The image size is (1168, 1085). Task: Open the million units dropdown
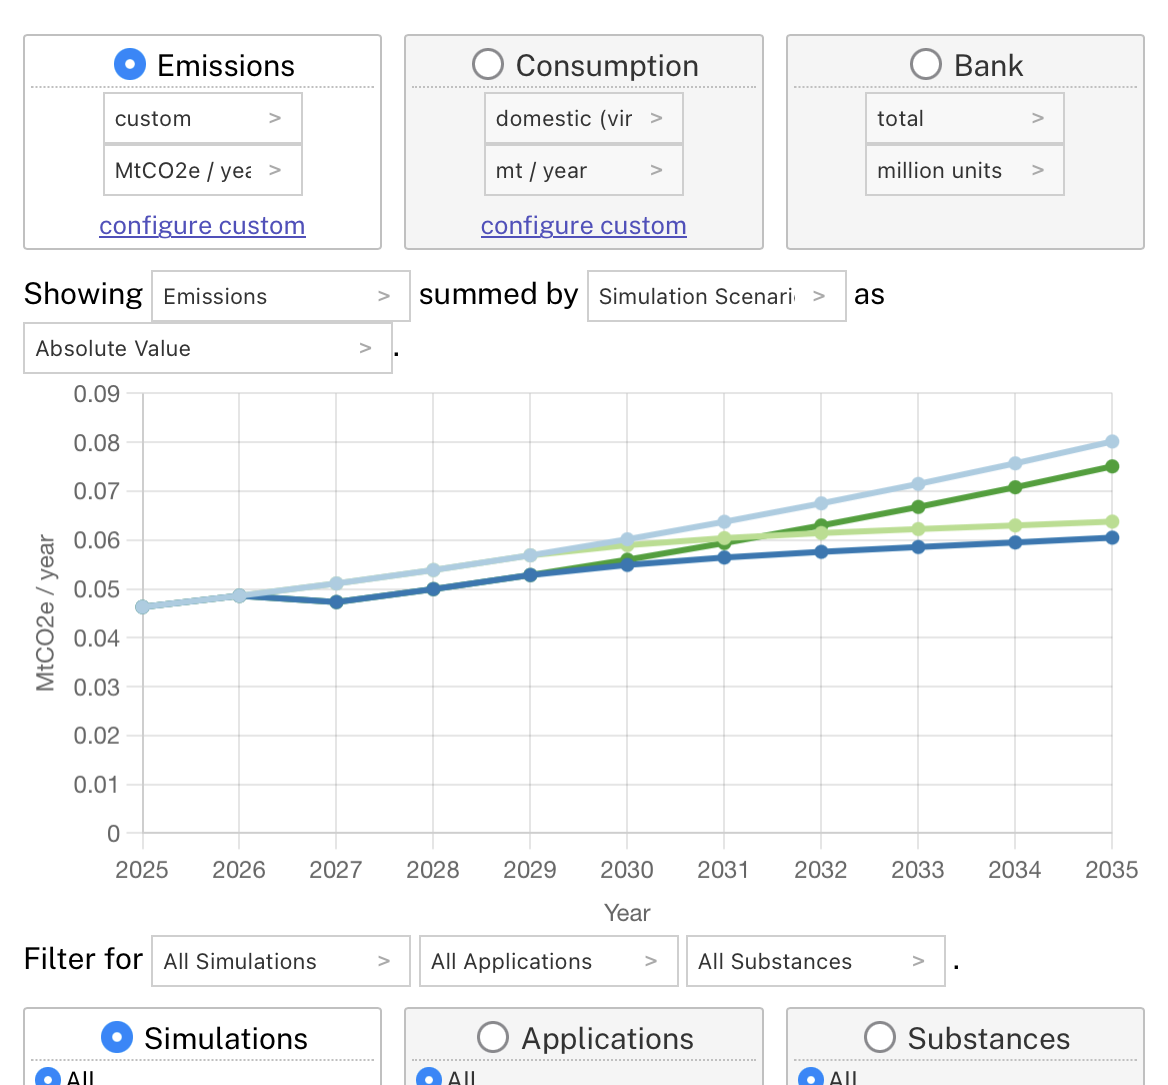964,170
